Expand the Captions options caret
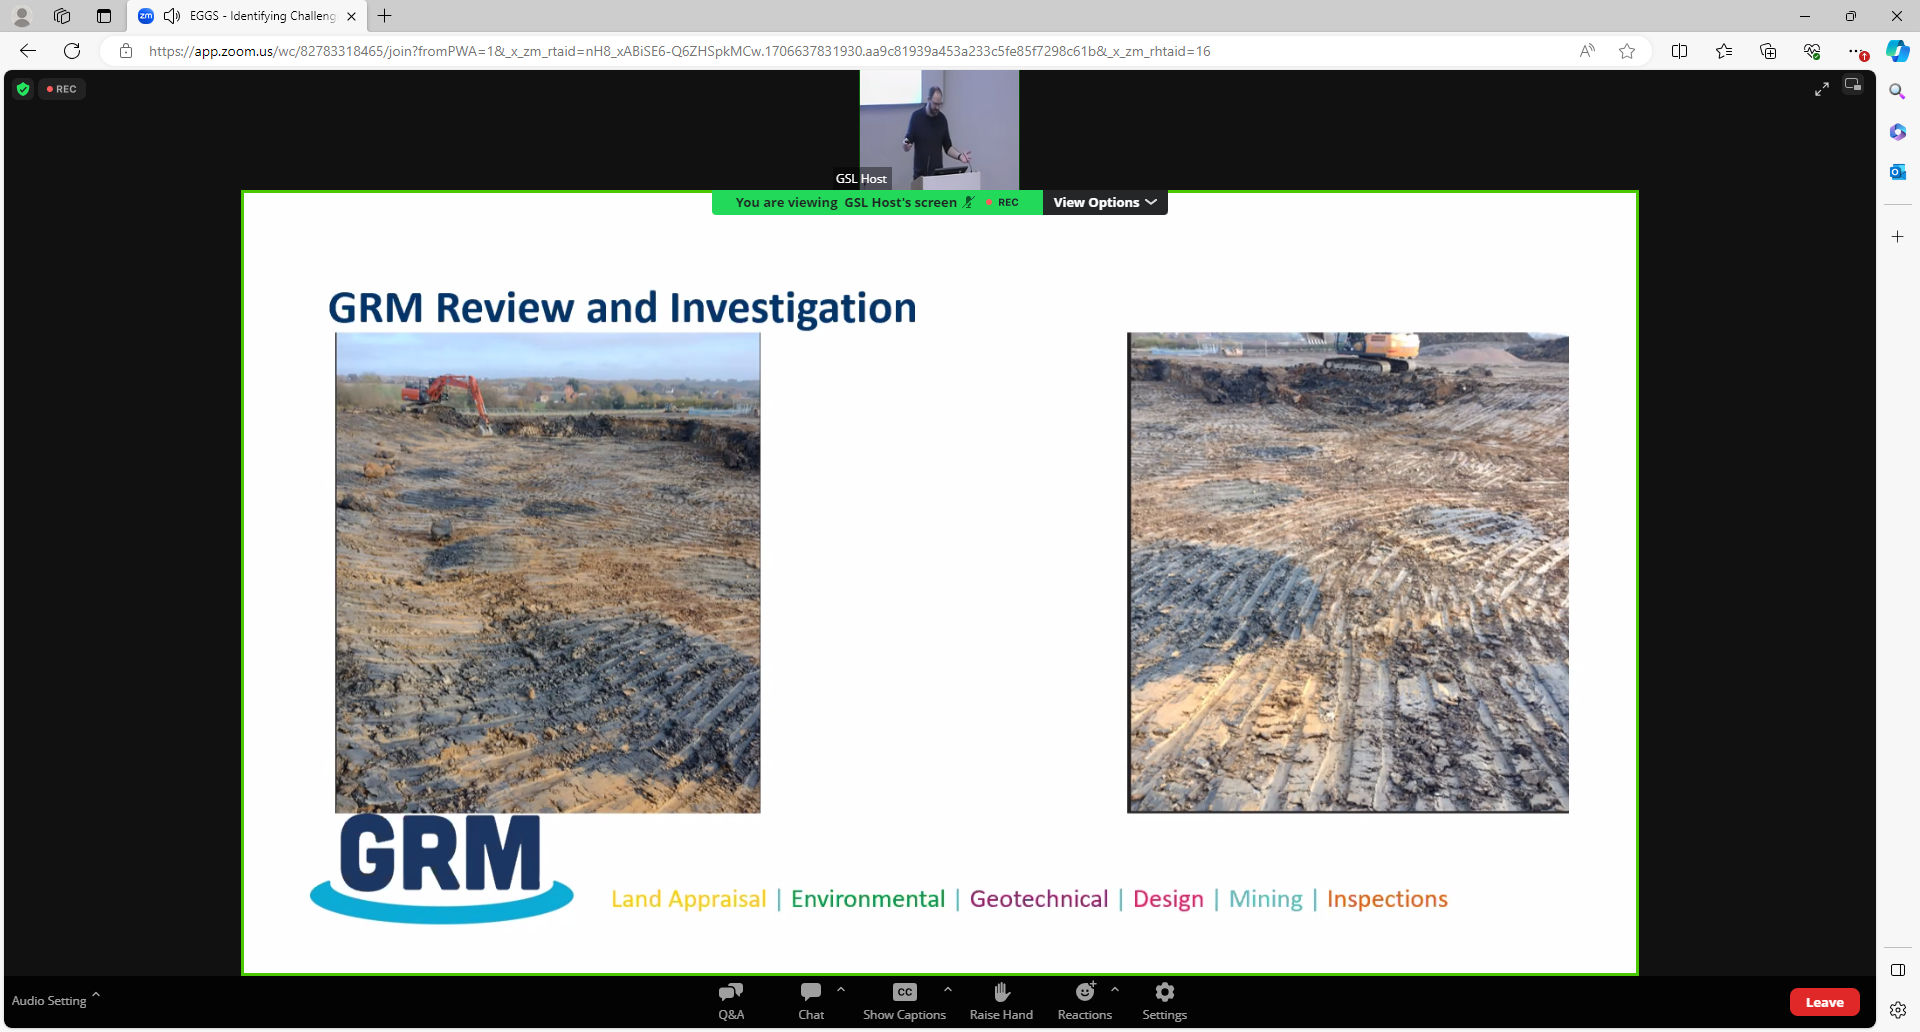 click(948, 989)
